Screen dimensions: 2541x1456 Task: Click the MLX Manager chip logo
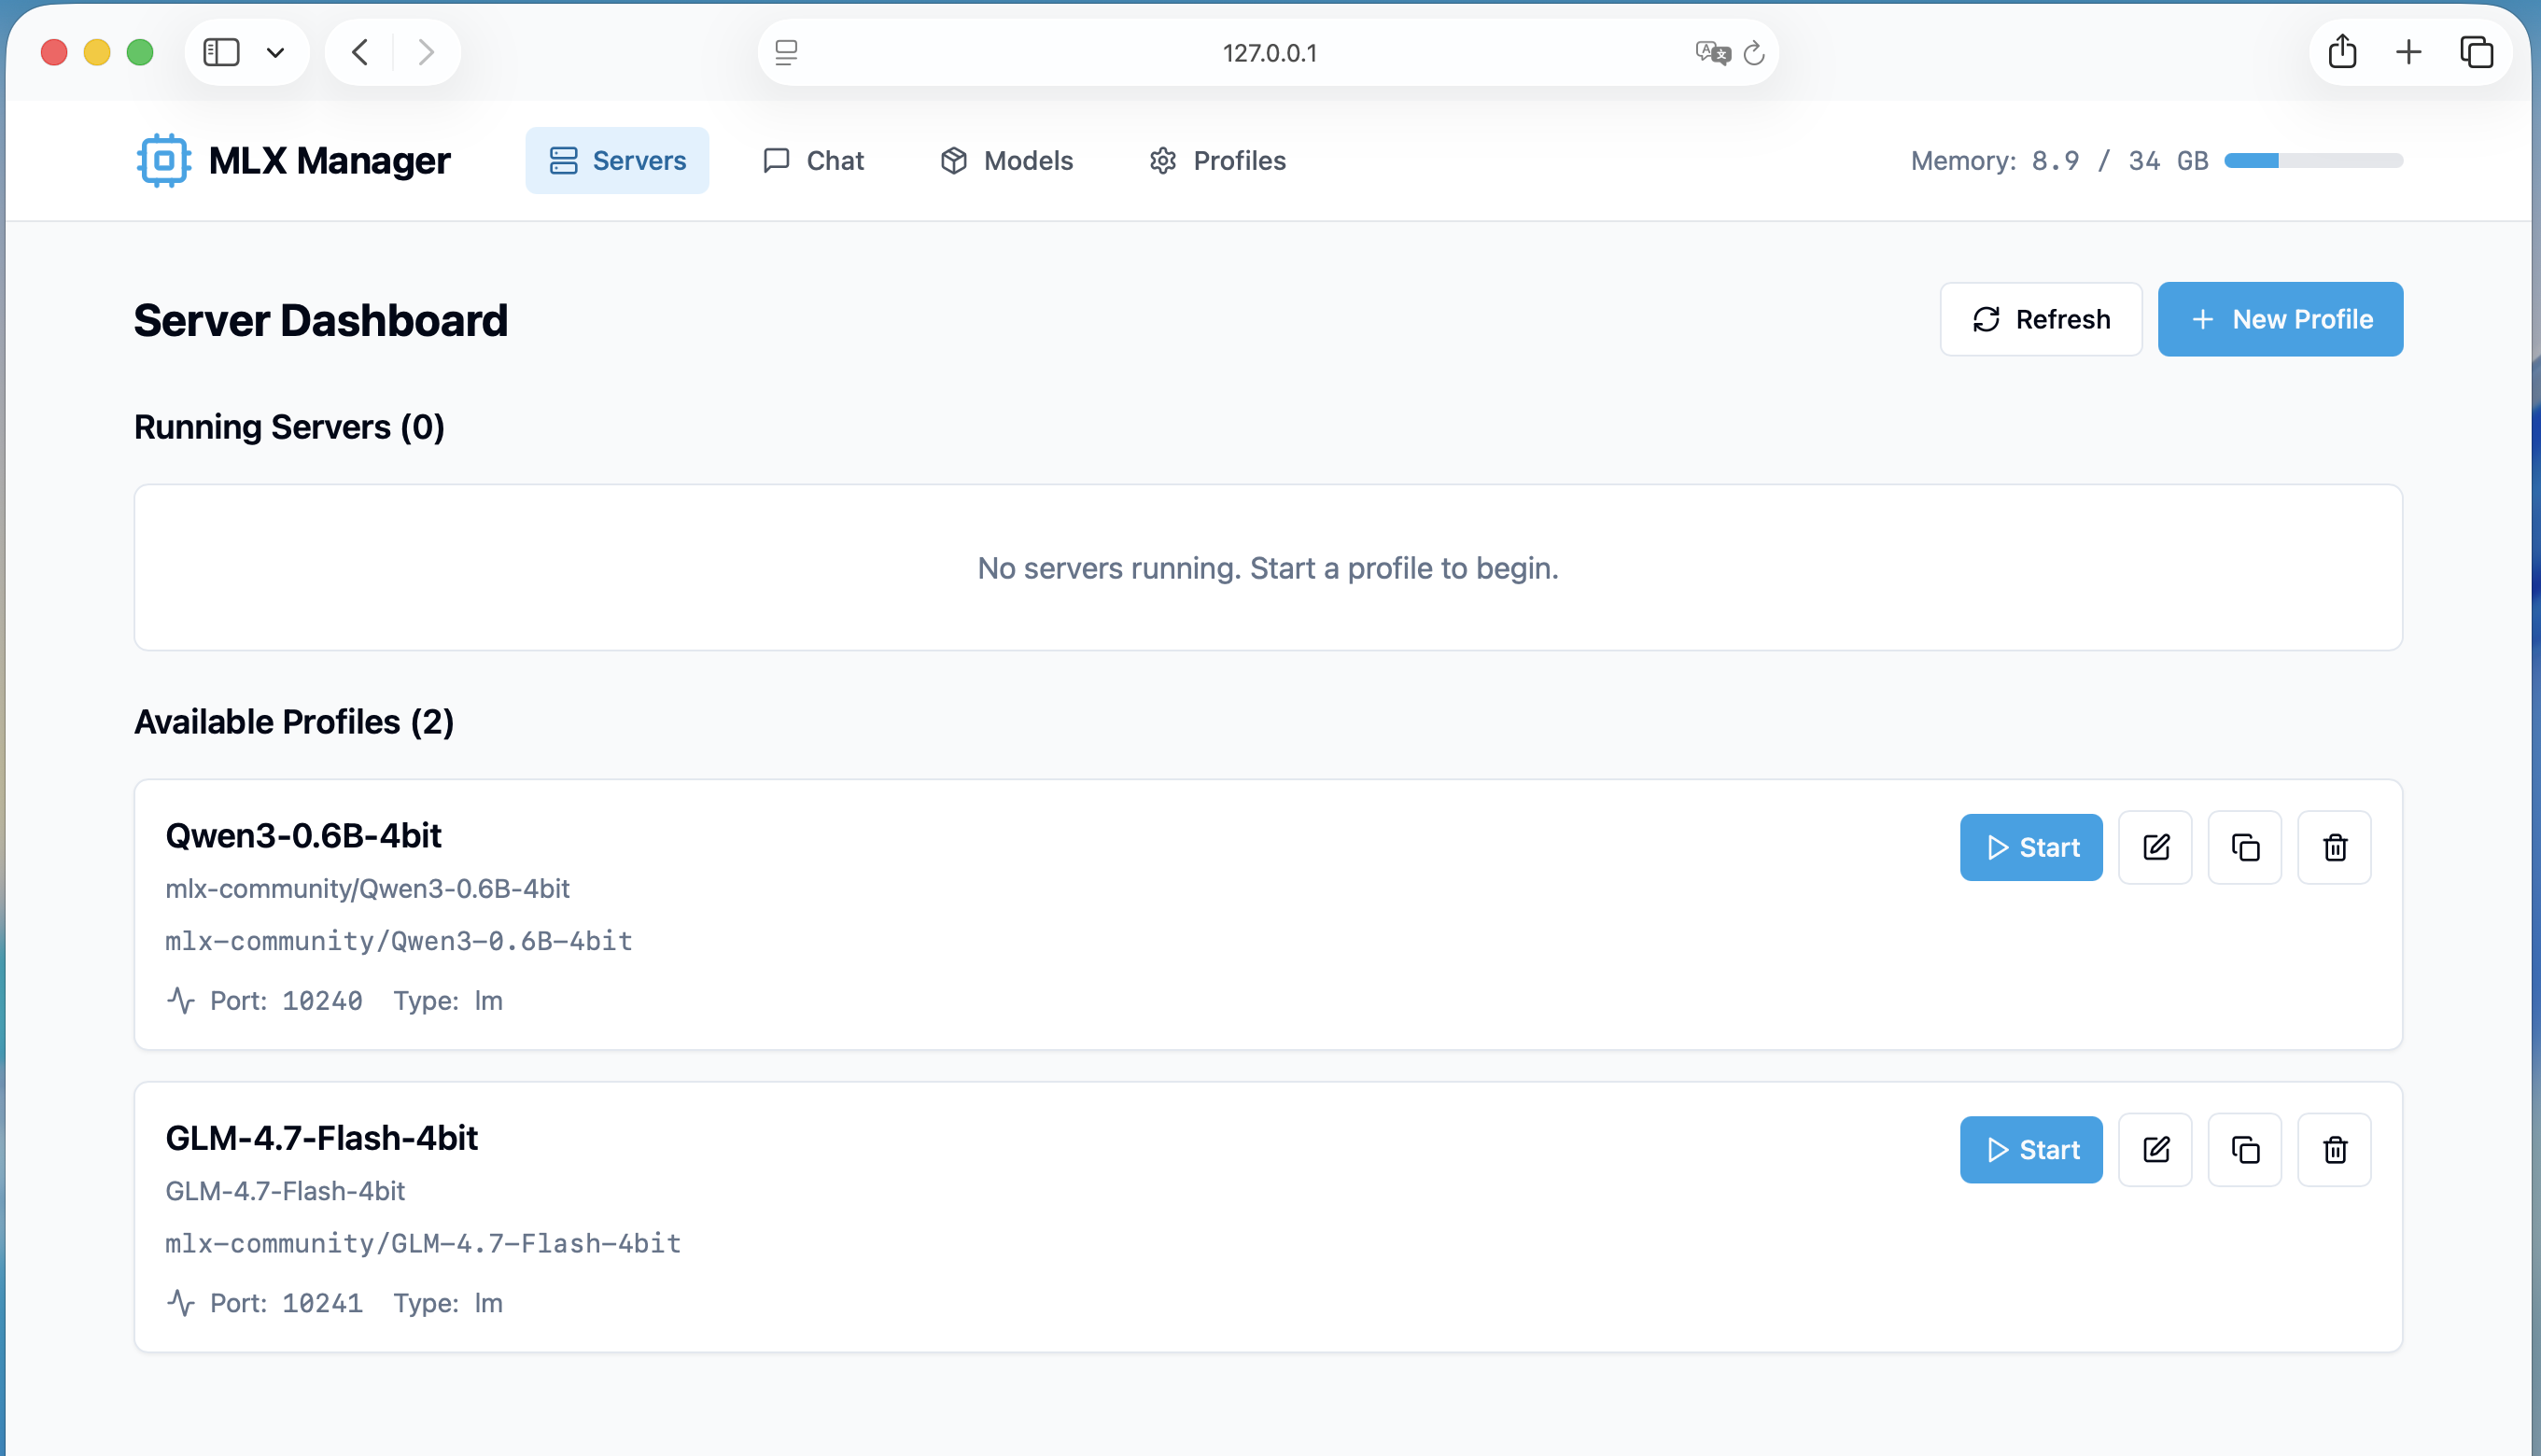pyautogui.click(x=164, y=160)
